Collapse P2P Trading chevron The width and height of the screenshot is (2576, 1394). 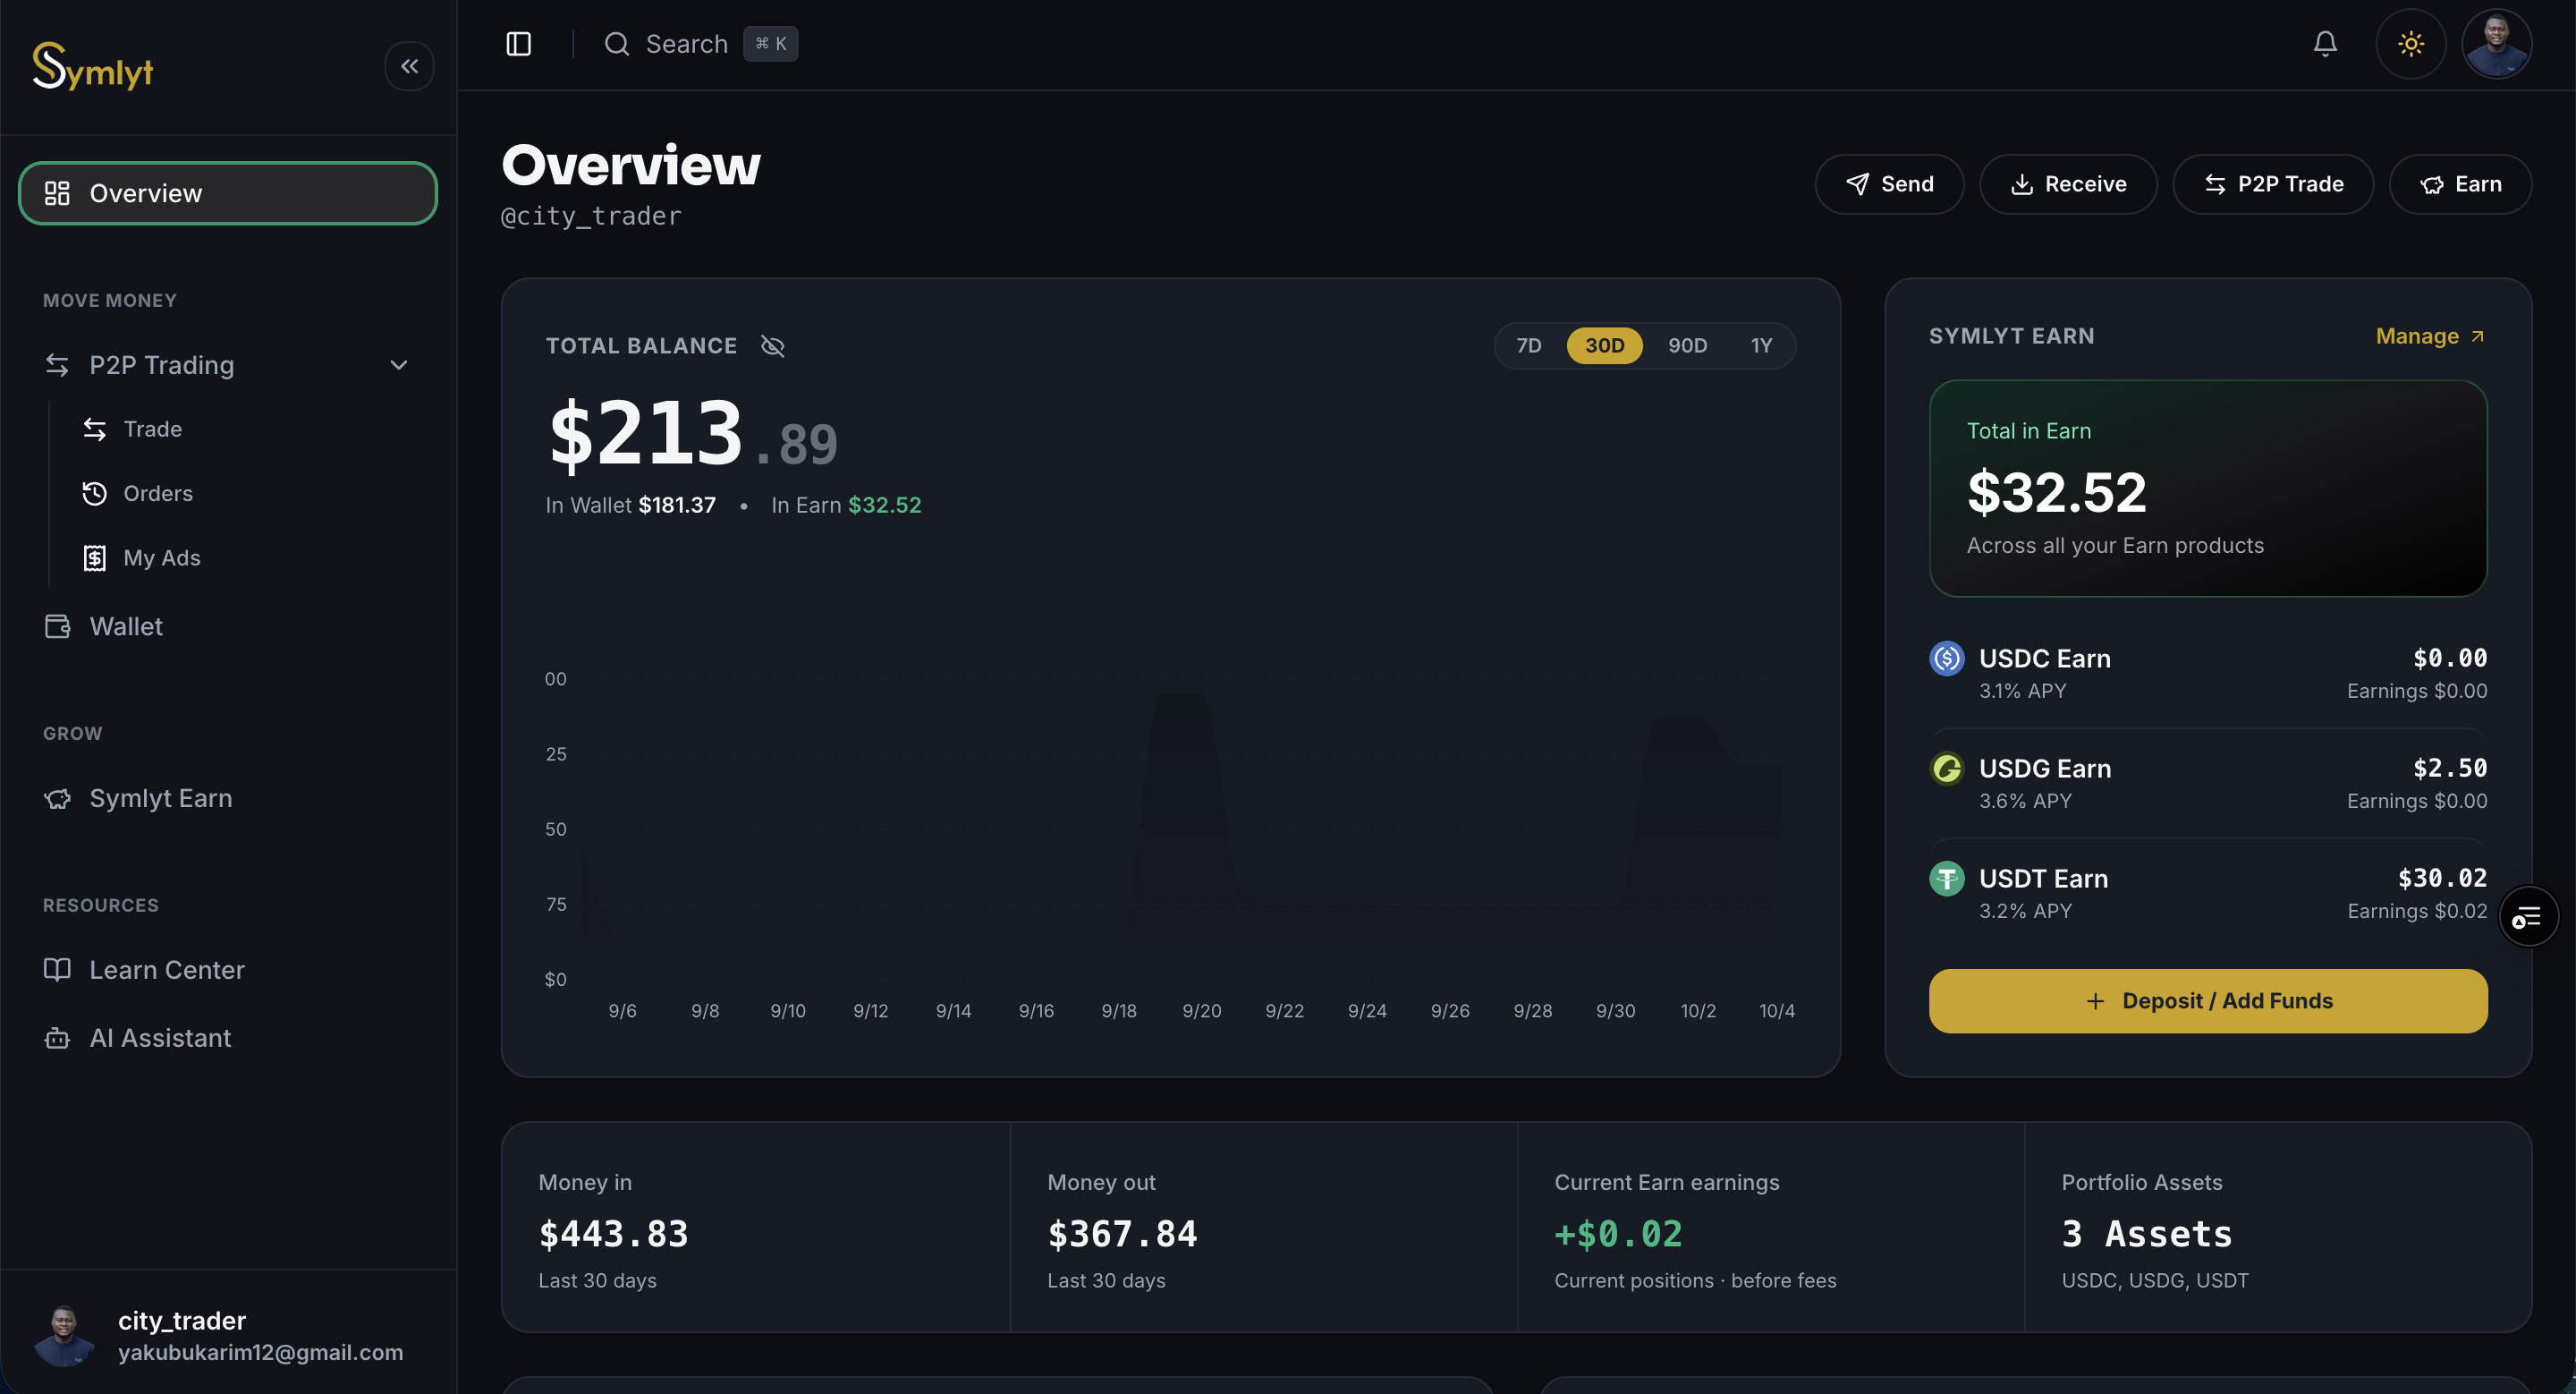tap(399, 365)
